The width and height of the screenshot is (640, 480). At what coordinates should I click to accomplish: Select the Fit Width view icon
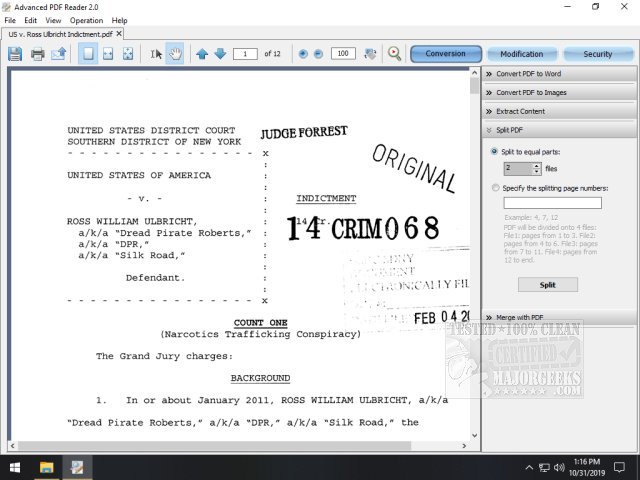click(108, 53)
